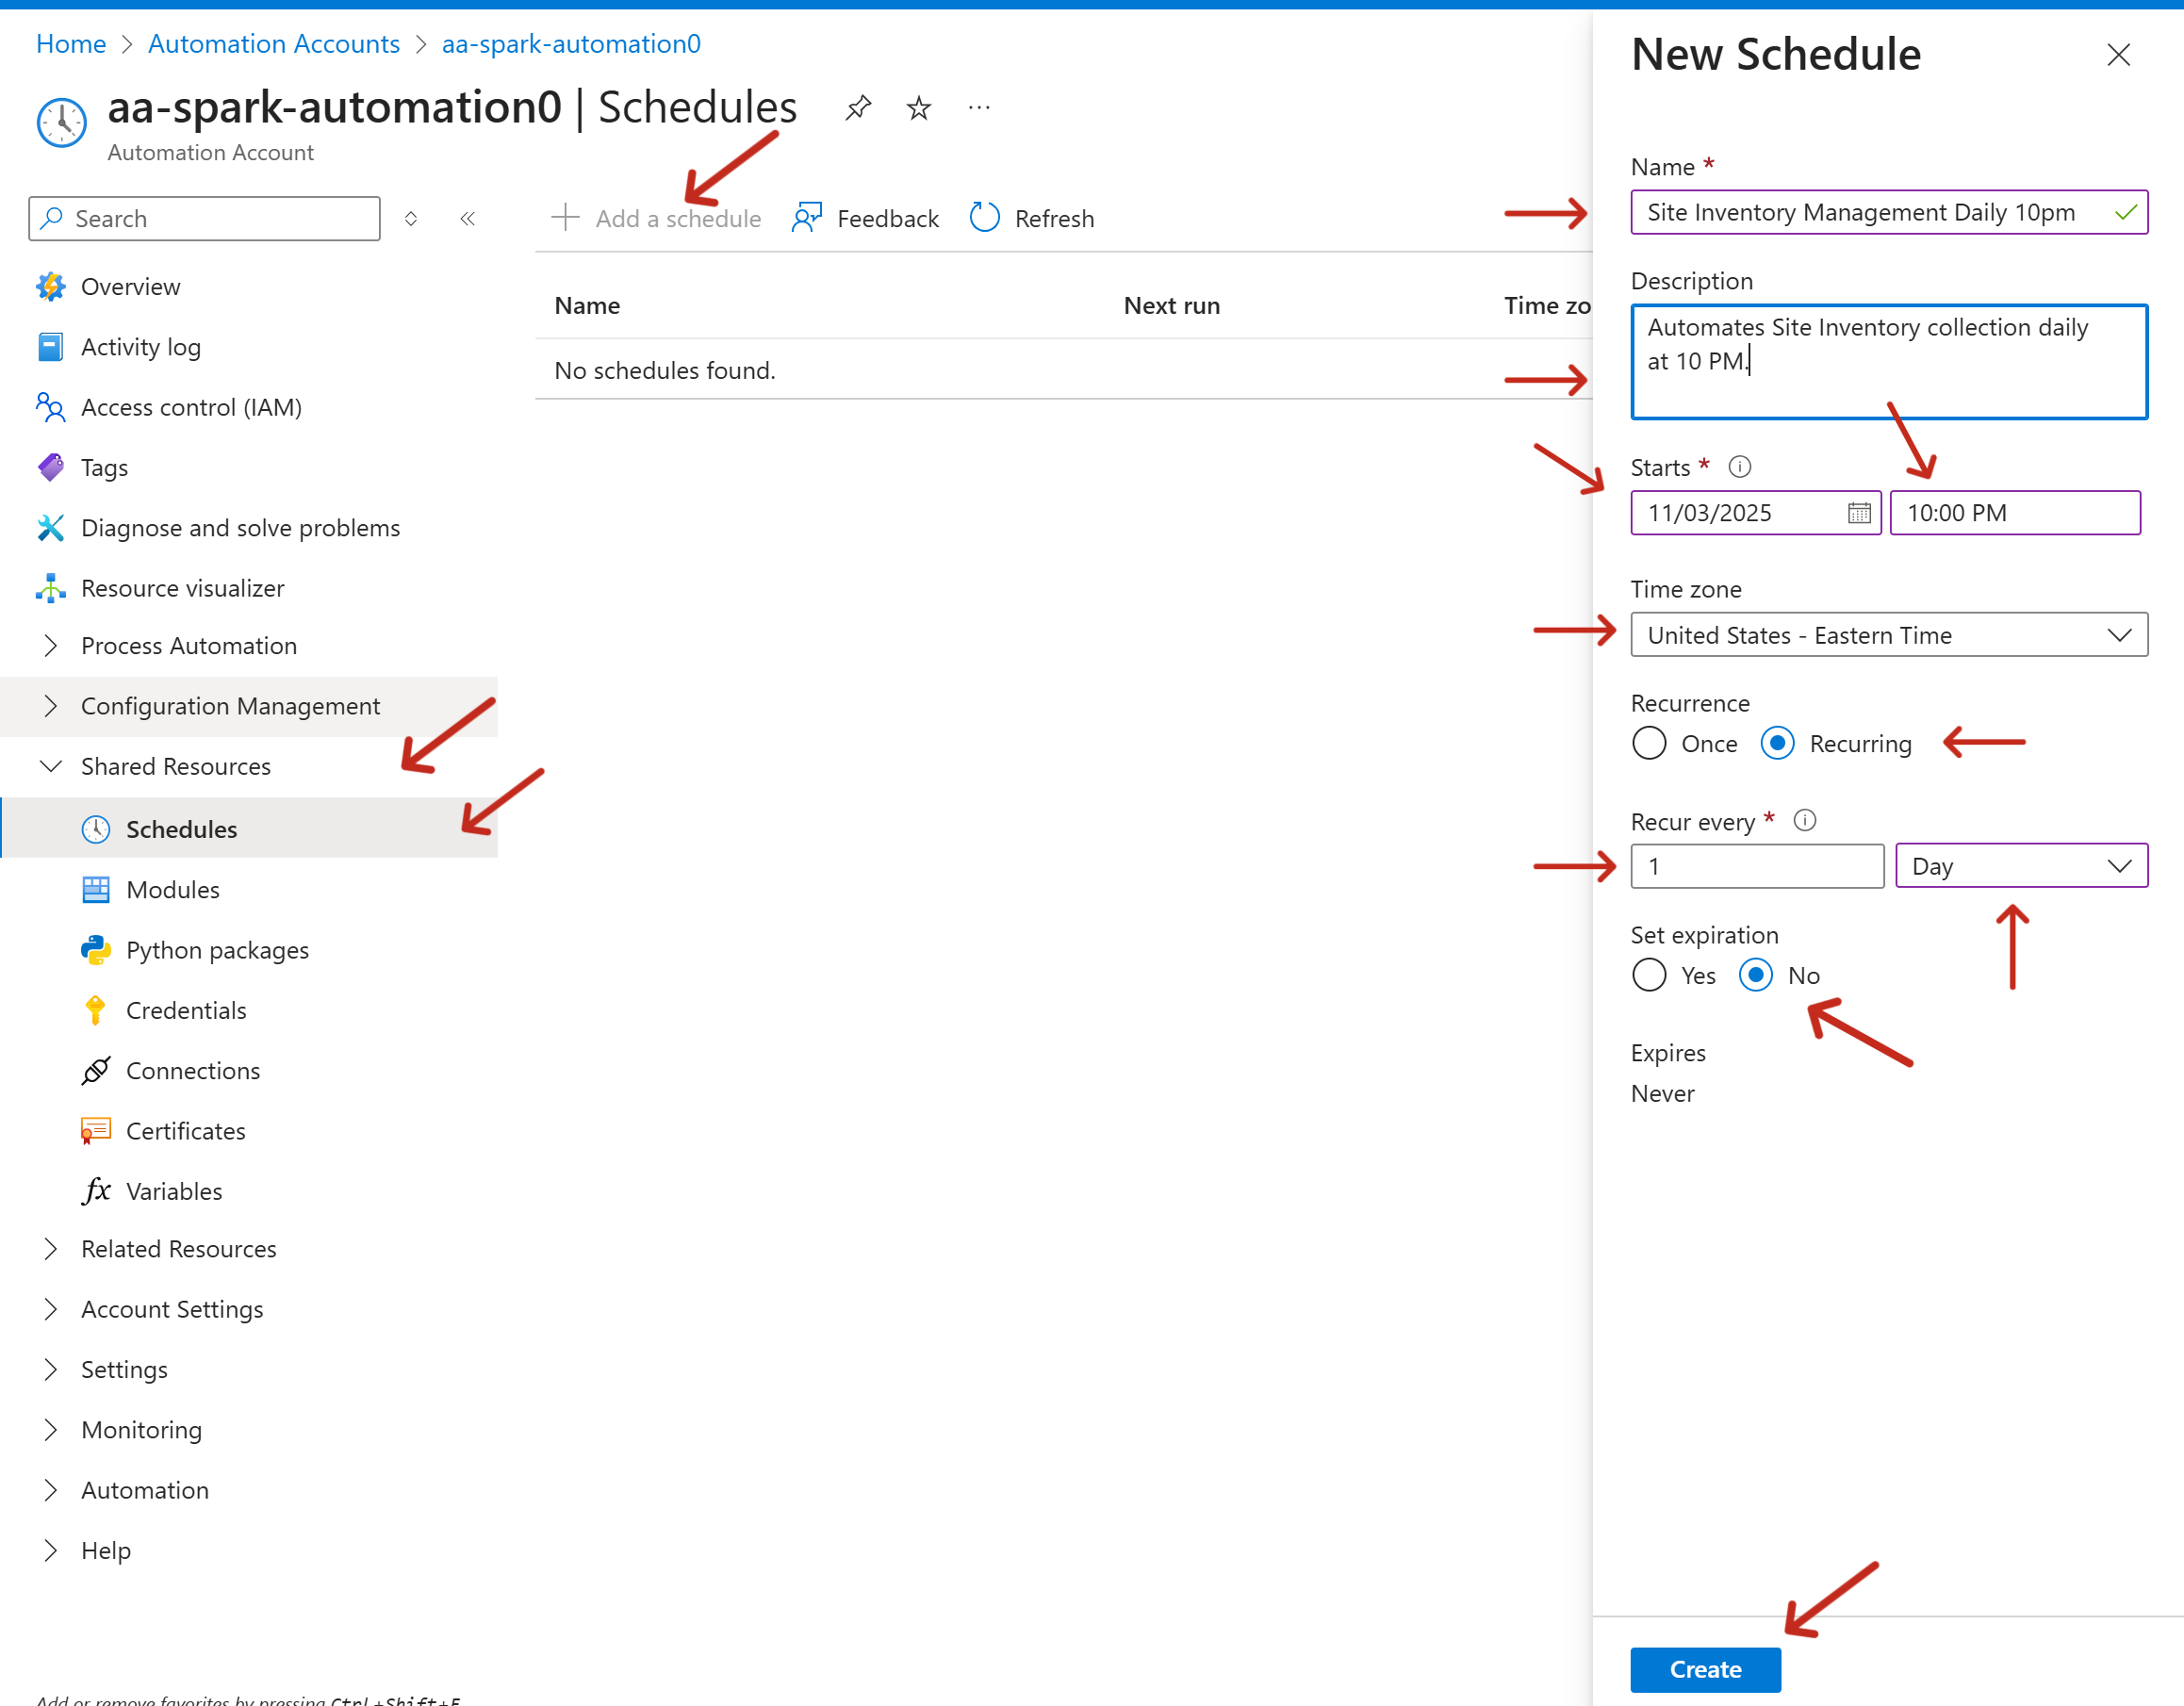
Task: Open the Time zone dropdown
Action: coord(1888,635)
